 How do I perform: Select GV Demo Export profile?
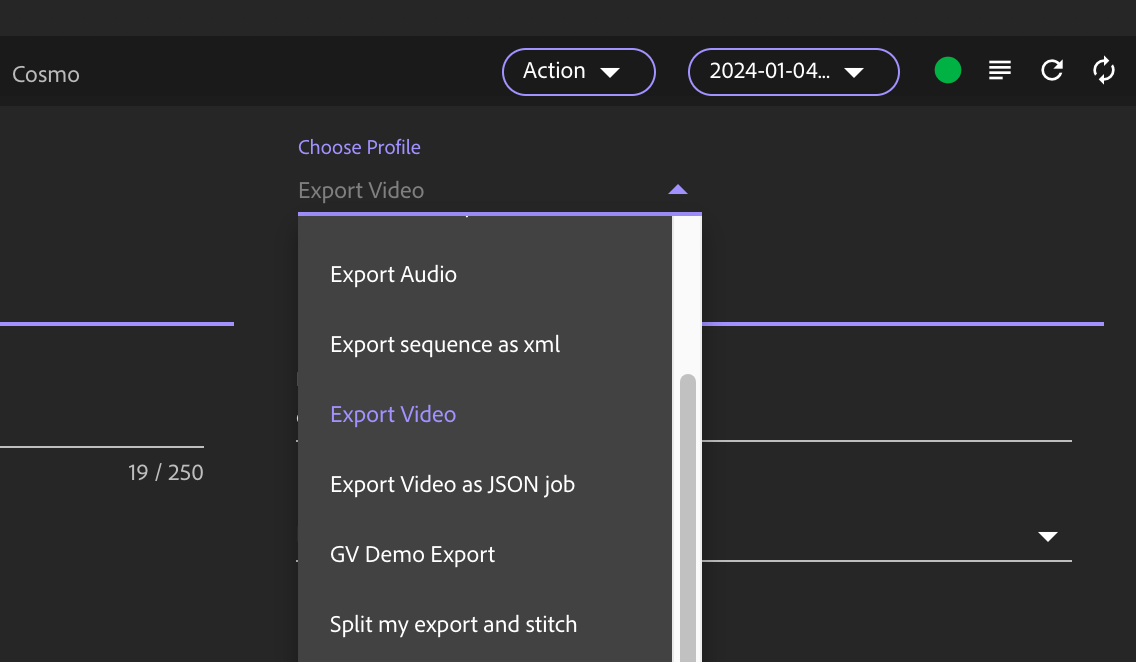point(412,555)
